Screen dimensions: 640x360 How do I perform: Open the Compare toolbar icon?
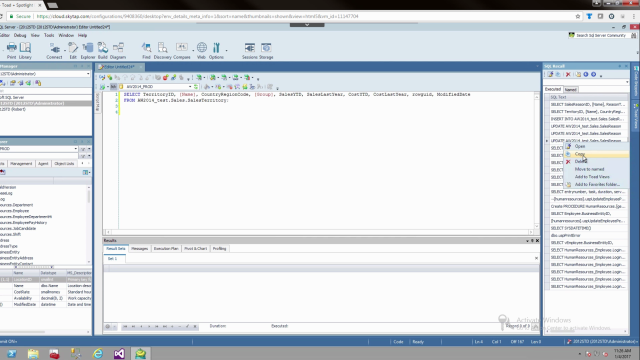(x=182, y=51)
